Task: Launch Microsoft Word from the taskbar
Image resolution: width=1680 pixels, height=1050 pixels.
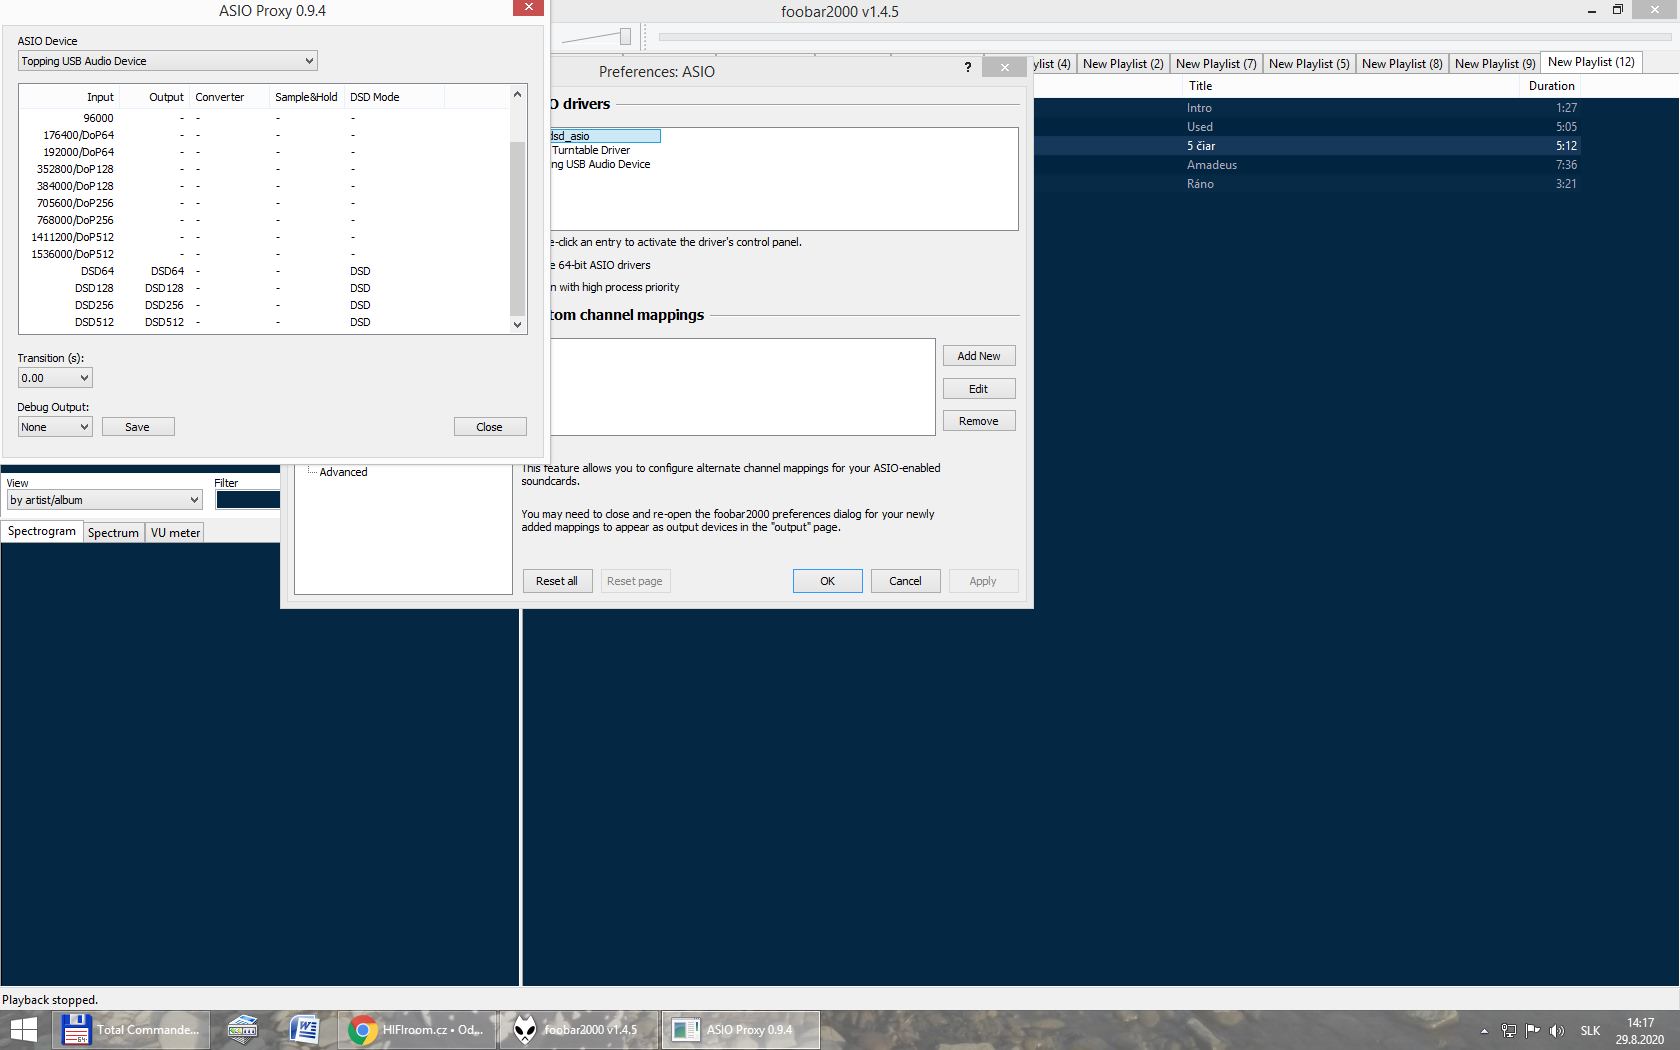Action: [304, 1029]
